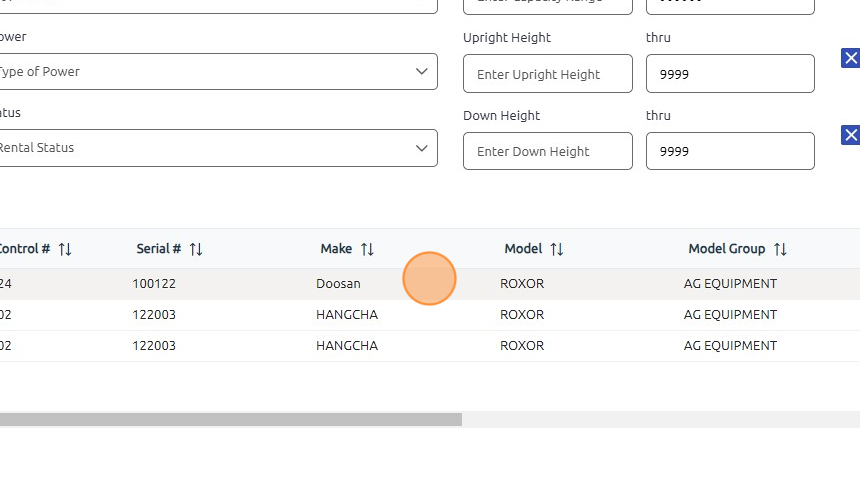The image size is (860, 481).
Task: Clear the Down Height range filter
Action: coord(851,135)
